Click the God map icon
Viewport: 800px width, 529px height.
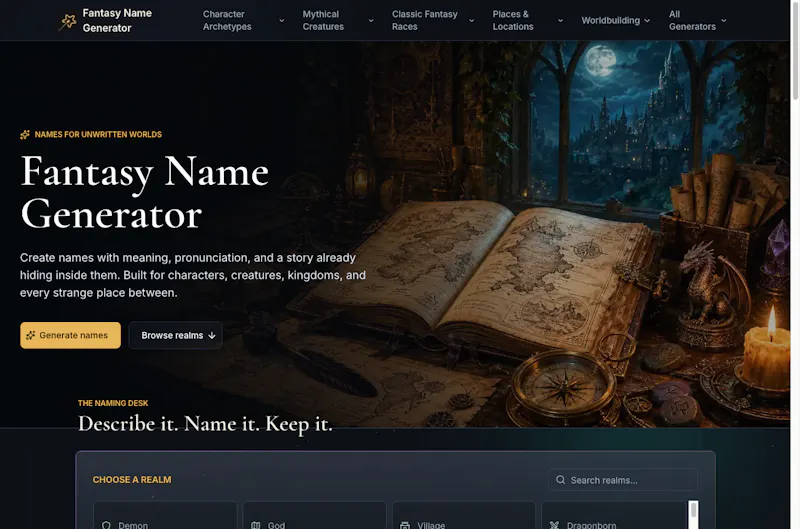coord(256,525)
